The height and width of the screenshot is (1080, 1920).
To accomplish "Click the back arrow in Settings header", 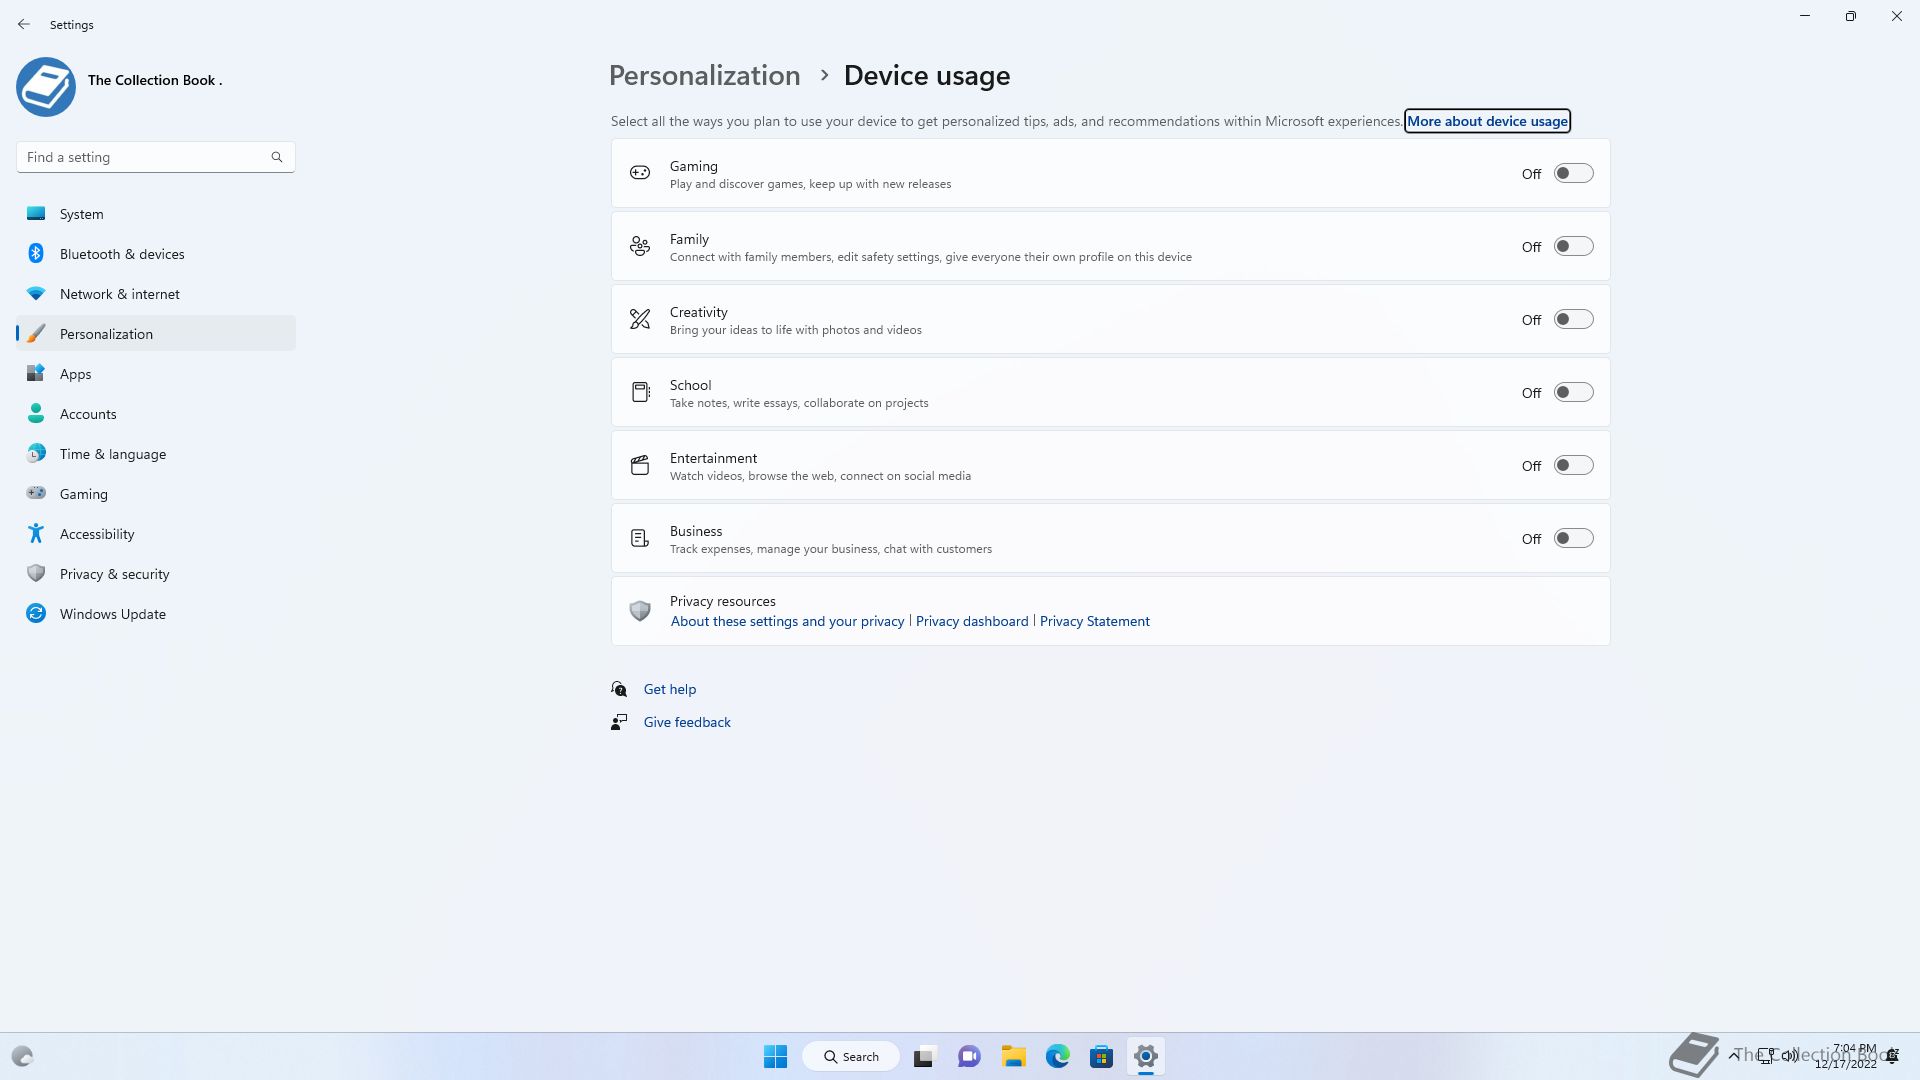I will [24, 24].
